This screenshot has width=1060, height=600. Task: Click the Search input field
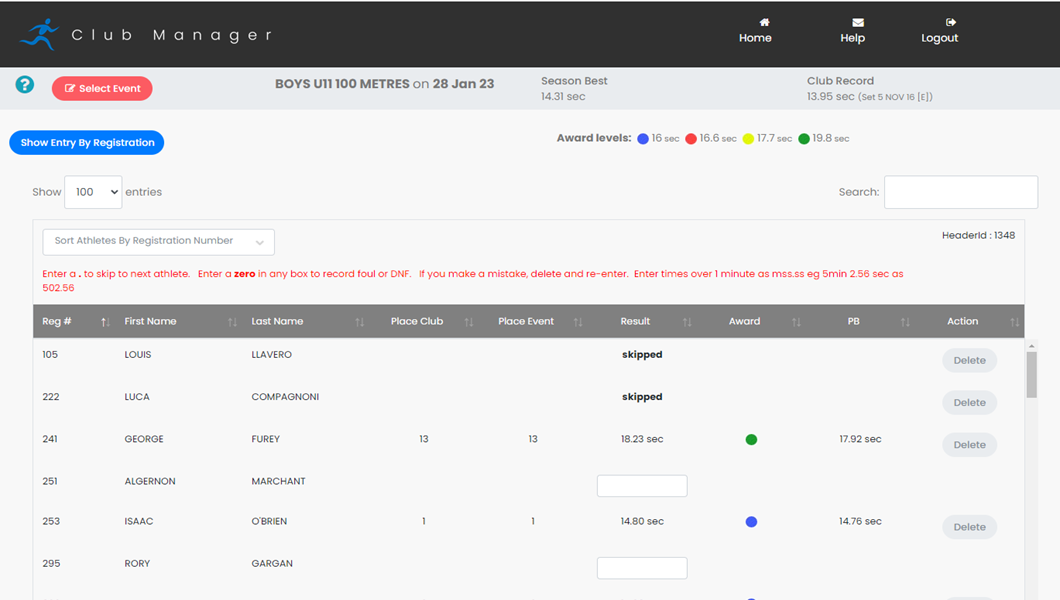[960, 192]
